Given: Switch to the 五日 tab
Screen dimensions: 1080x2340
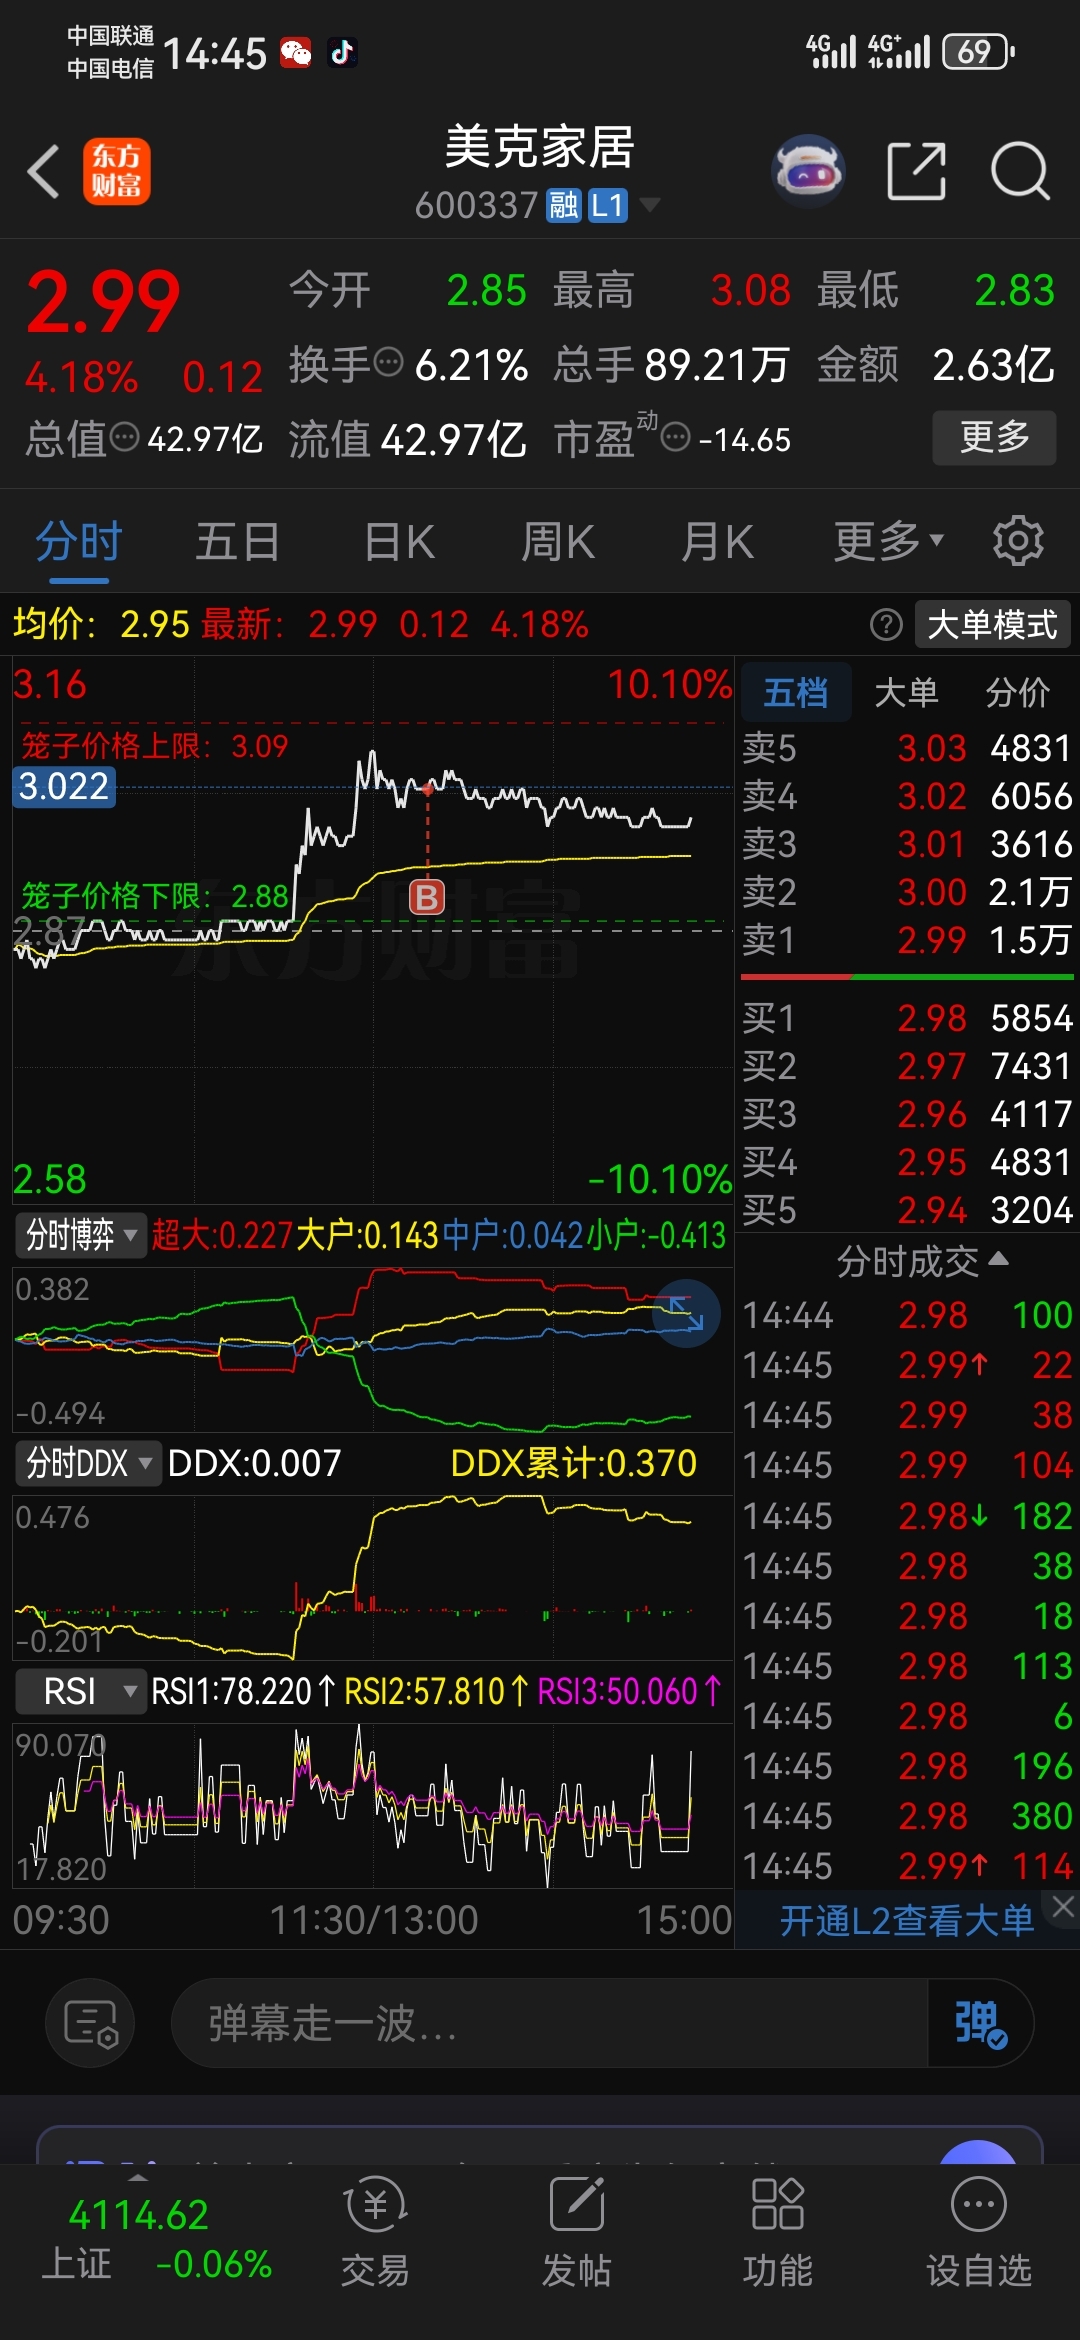Looking at the screenshot, I should (237, 541).
